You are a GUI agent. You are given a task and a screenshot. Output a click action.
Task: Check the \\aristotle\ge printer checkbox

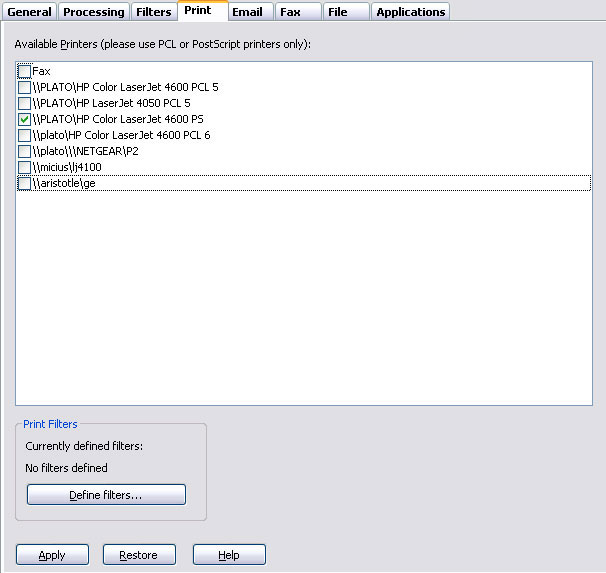point(25,184)
